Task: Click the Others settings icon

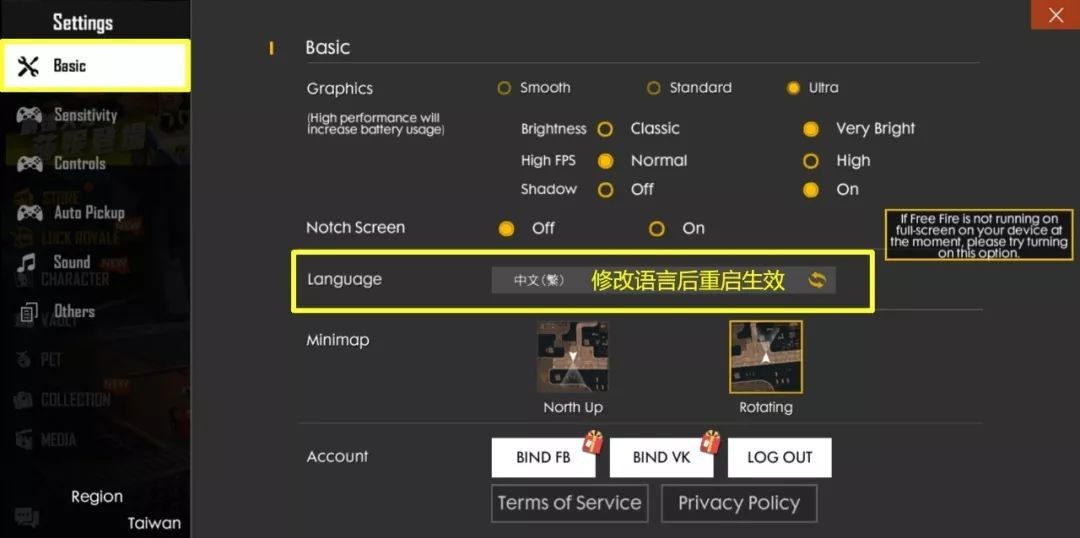Action: point(29,312)
